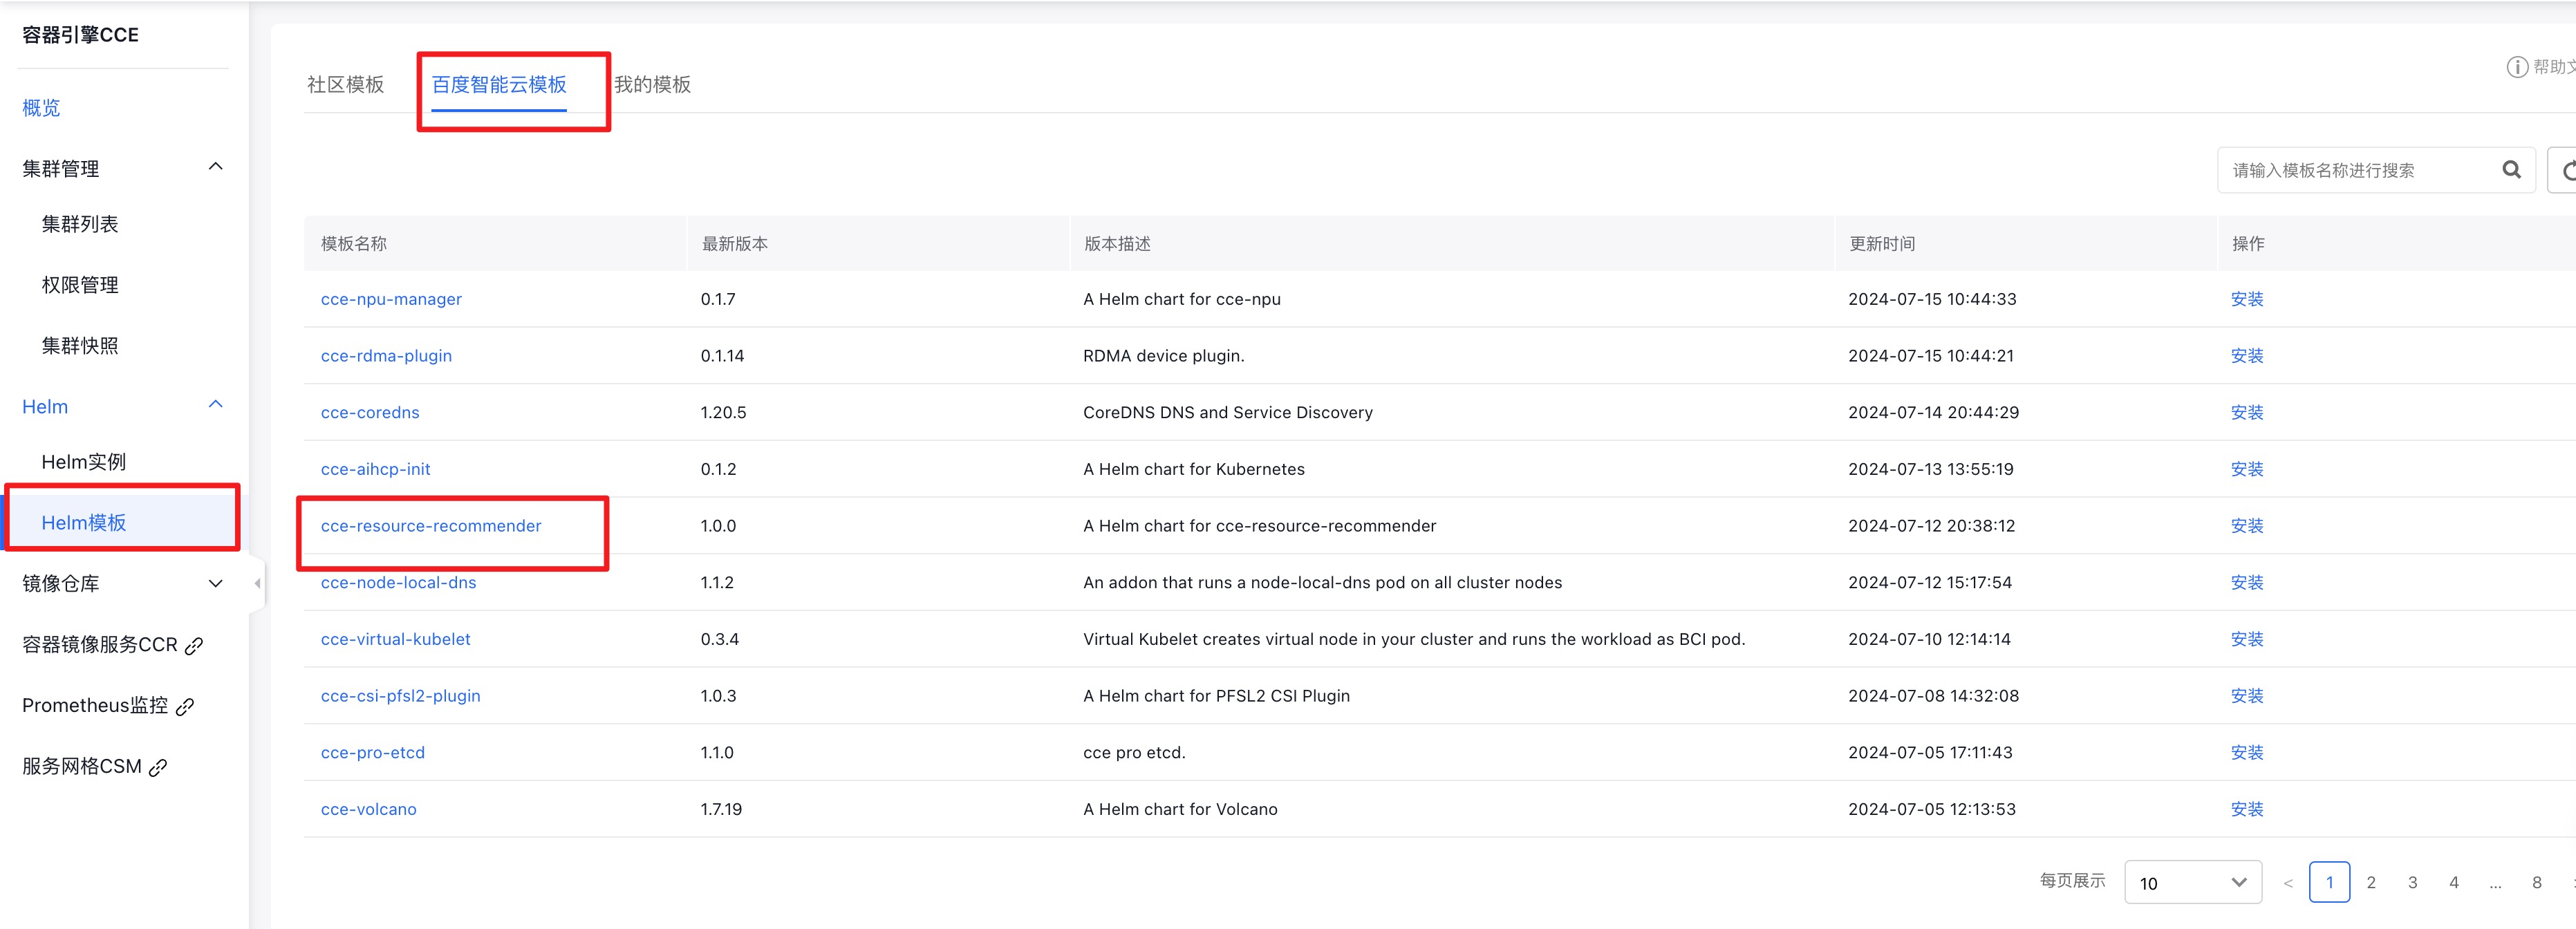Click the previous page arrow
This screenshot has height=929, width=2576.
pyautogui.click(x=2288, y=883)
